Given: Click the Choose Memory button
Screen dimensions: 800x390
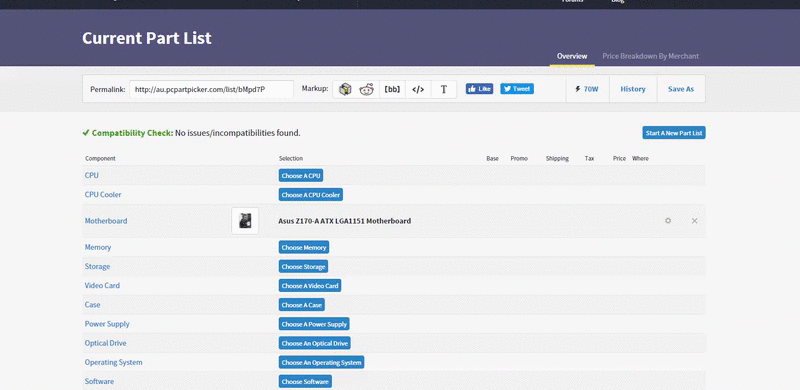Looking at the screenshot, I should click(304, 247).
